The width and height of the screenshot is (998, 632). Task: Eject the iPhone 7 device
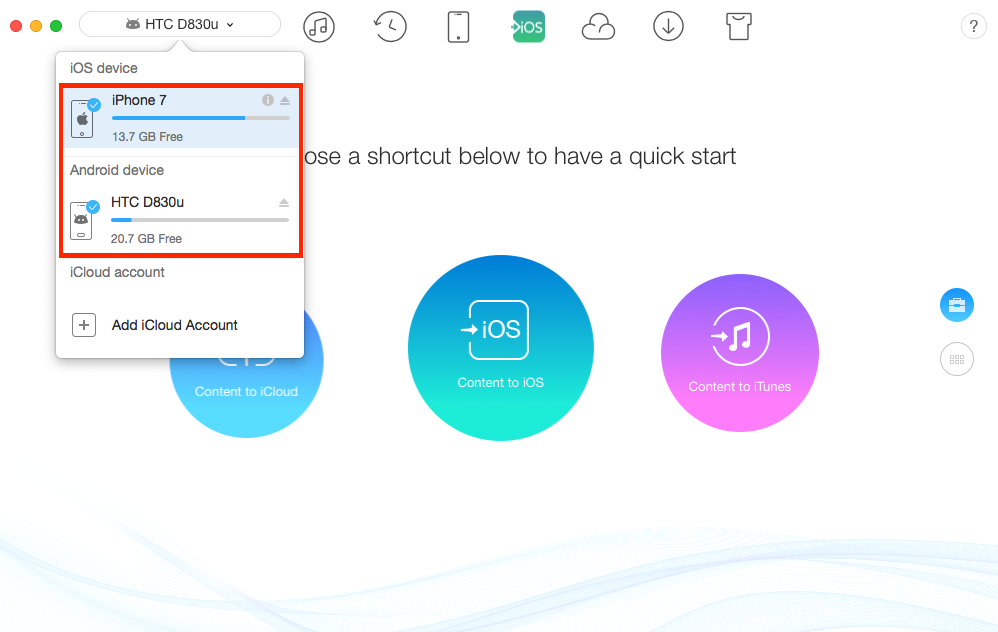pos(285,101)
